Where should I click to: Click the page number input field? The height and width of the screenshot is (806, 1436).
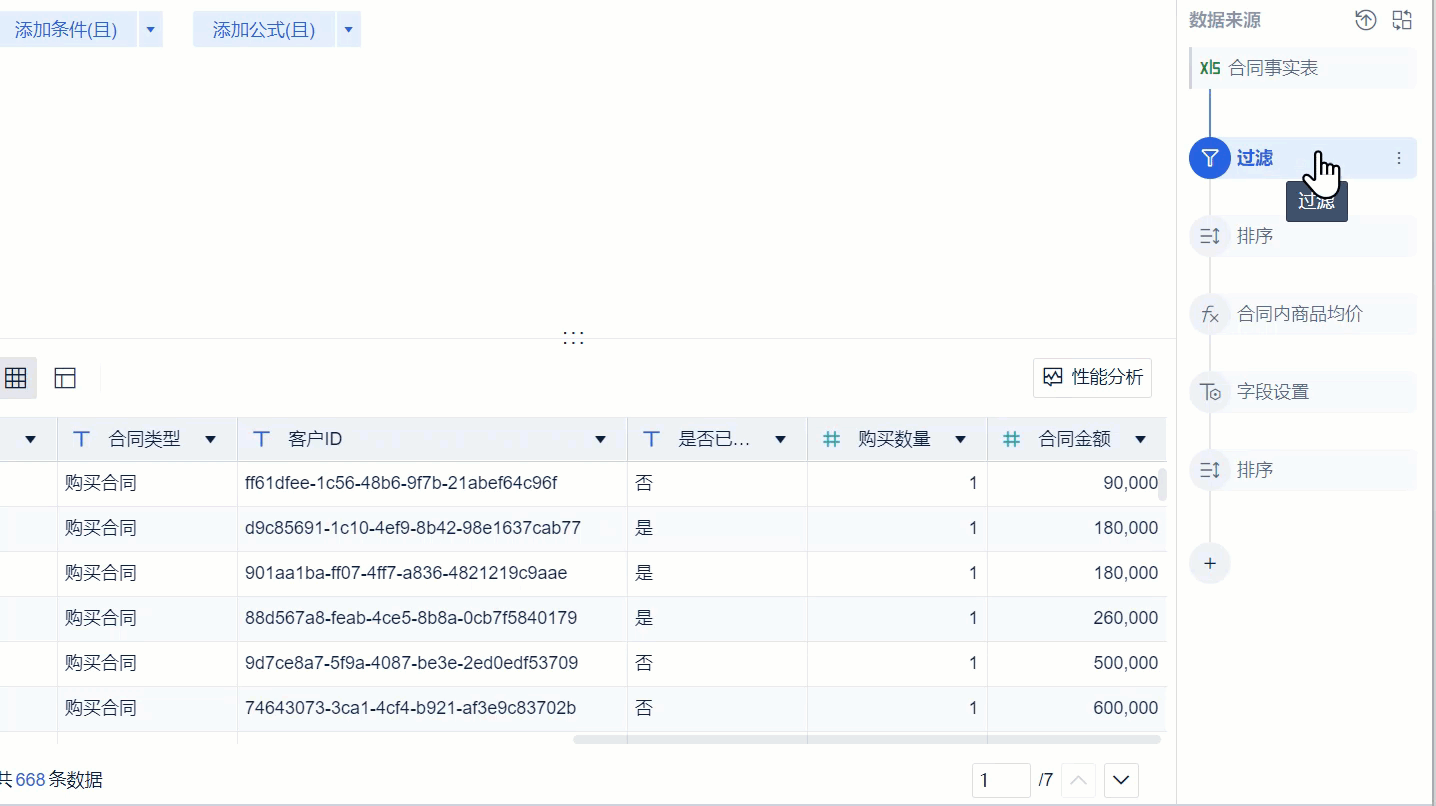[1001, 780]
